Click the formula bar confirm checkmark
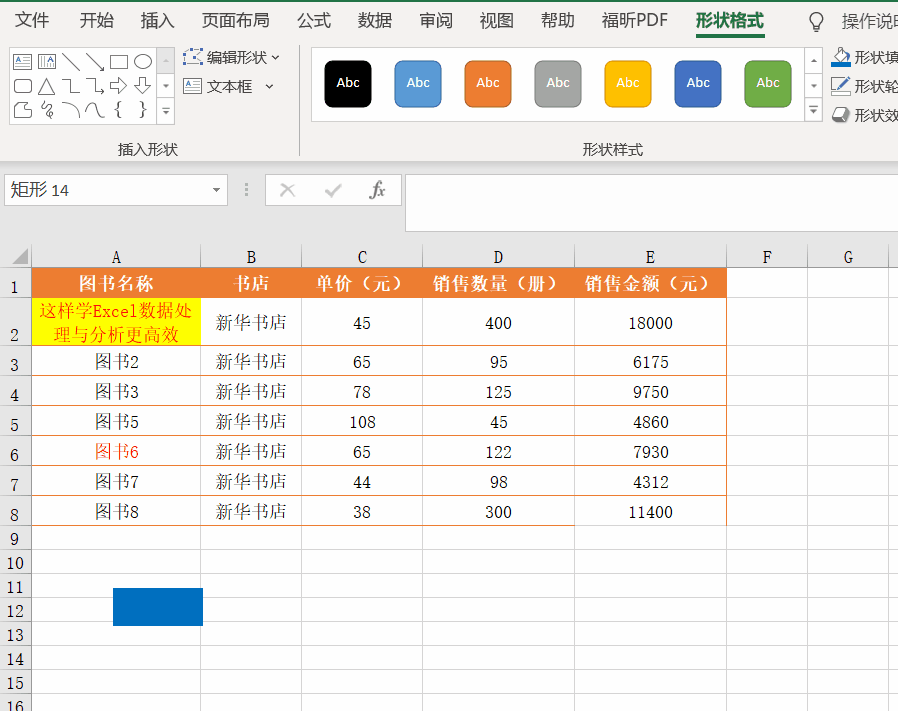Screen dimensions: 898x711 (x=333, y=190)
